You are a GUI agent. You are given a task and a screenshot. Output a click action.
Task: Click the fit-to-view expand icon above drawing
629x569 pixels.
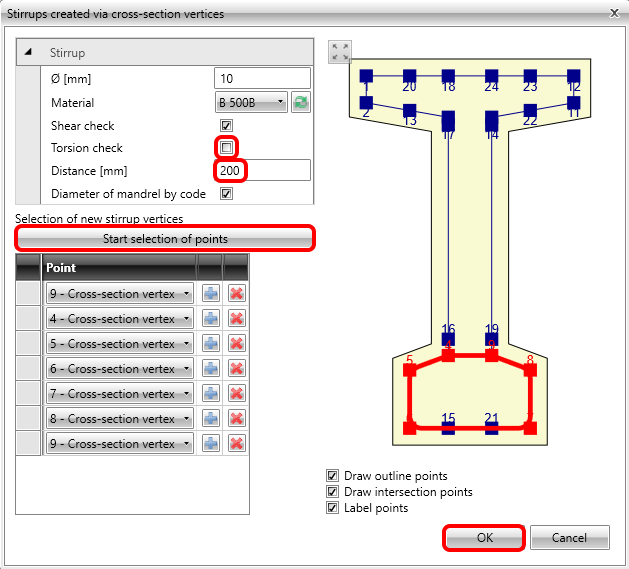(x=340, y=52)
